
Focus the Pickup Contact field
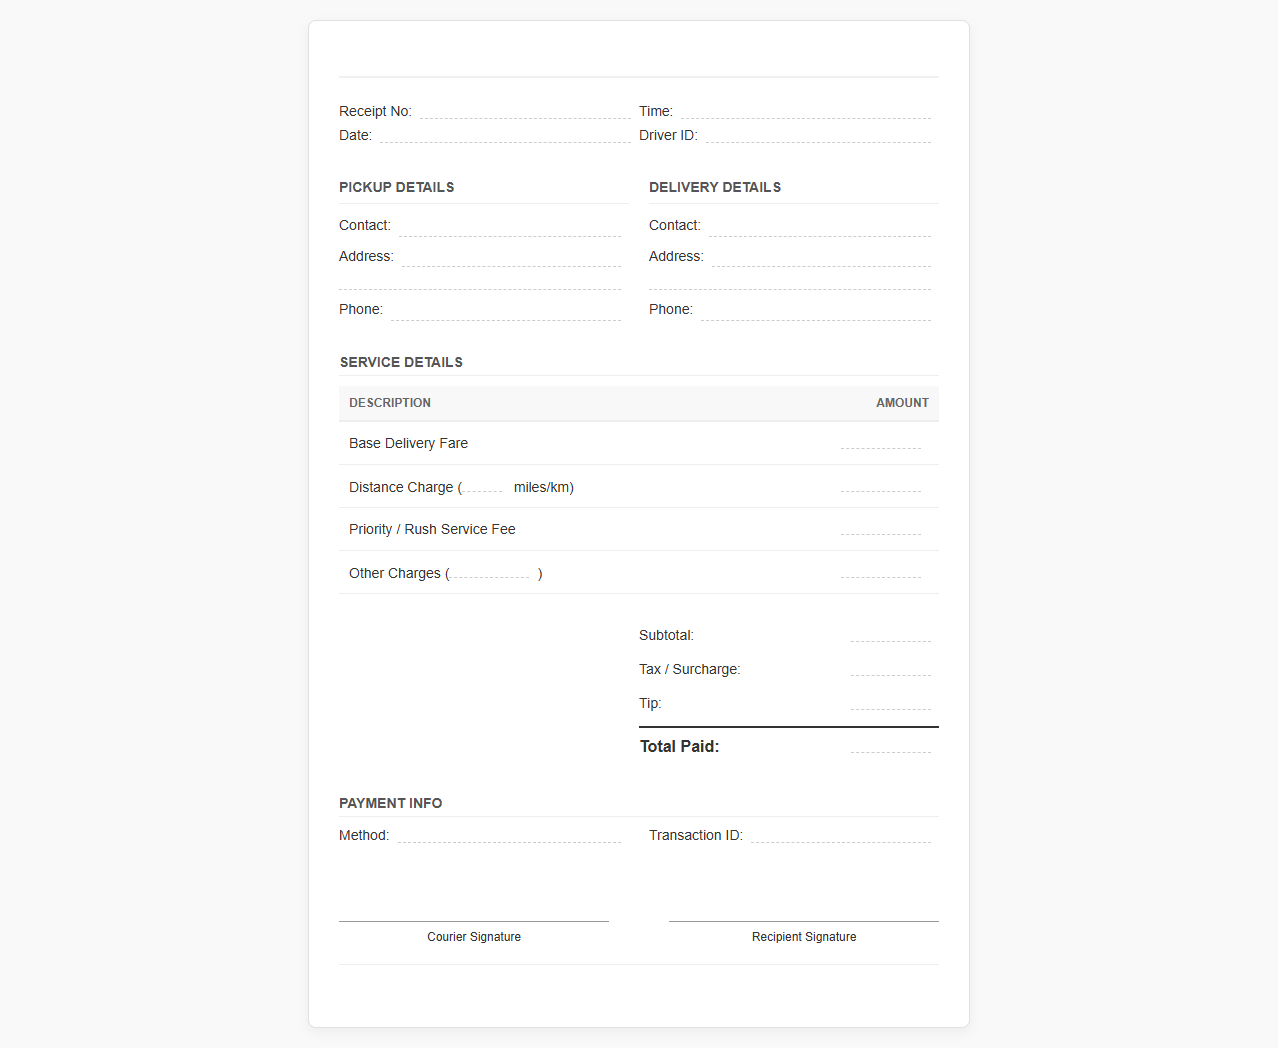click(510, 226)
